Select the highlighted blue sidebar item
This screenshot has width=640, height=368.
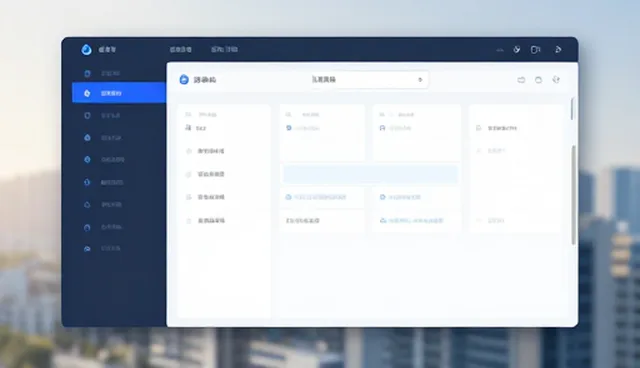[x=119, y=93]
